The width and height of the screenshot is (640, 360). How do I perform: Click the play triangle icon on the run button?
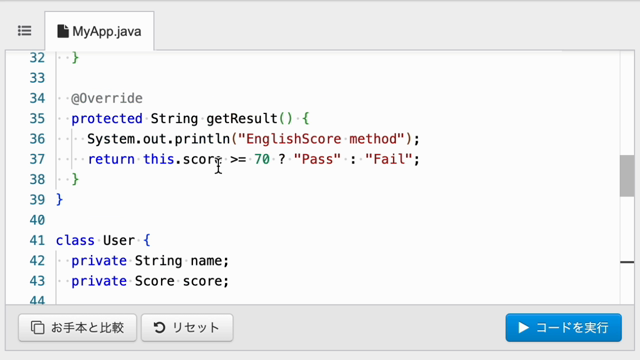point(523,327)
